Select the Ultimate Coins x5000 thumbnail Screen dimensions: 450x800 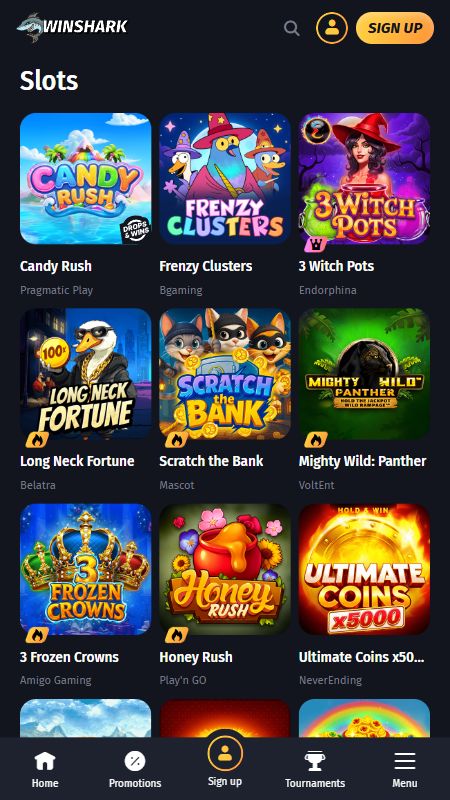coord(364,569)
